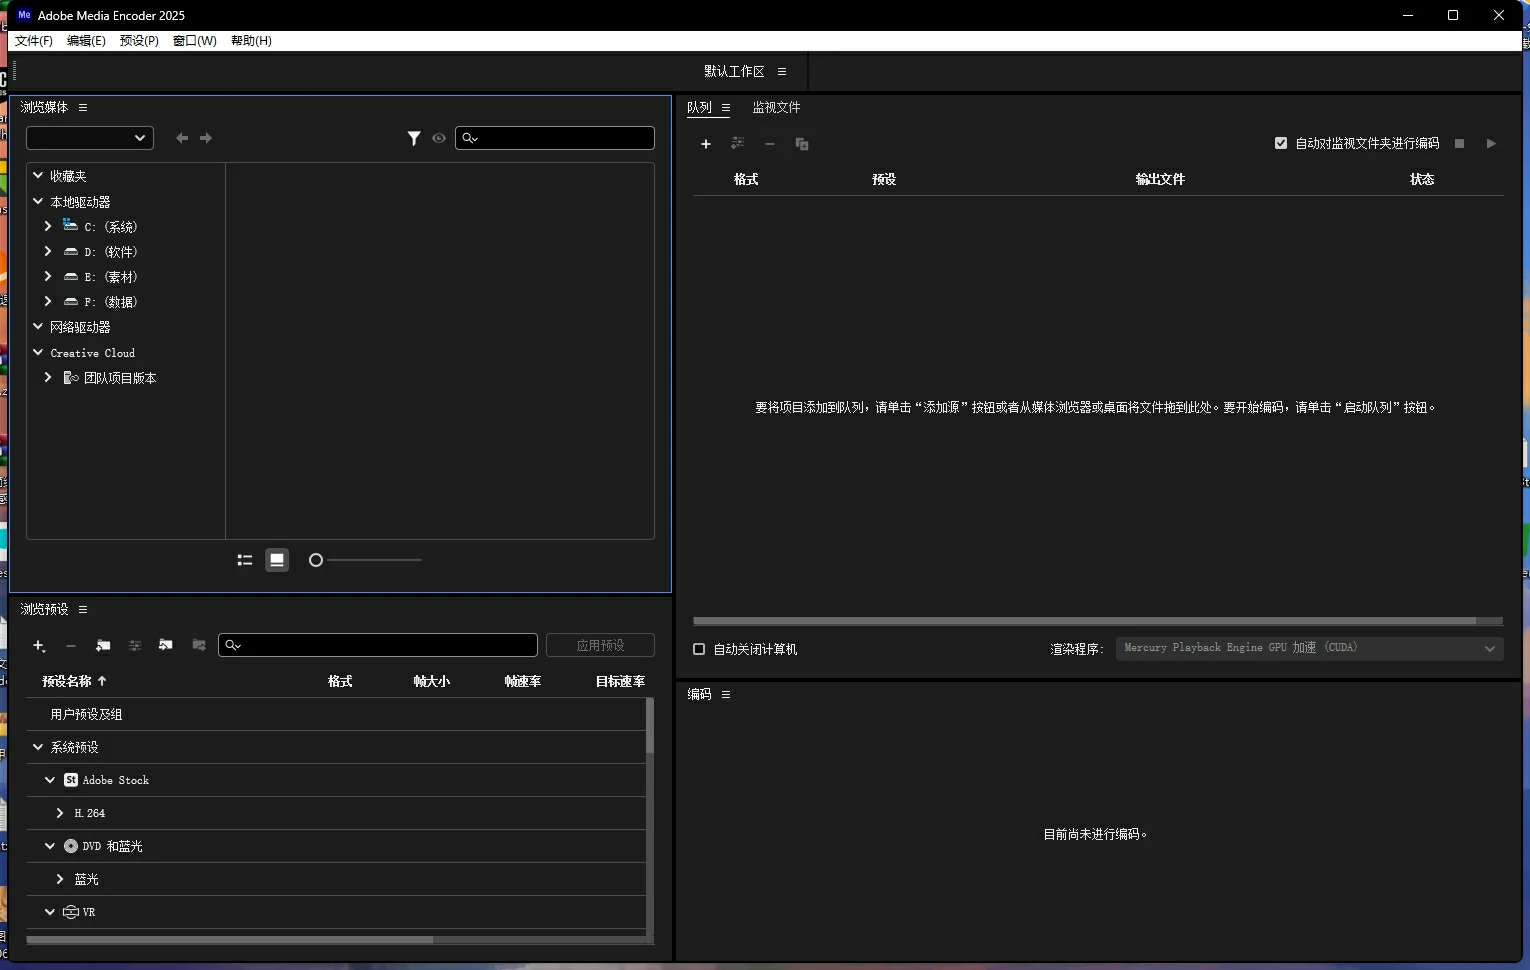Click the Remove minus icon in the queue toolbar
The height and width of the screenshot is (970, 1530).
click(770, 144)
